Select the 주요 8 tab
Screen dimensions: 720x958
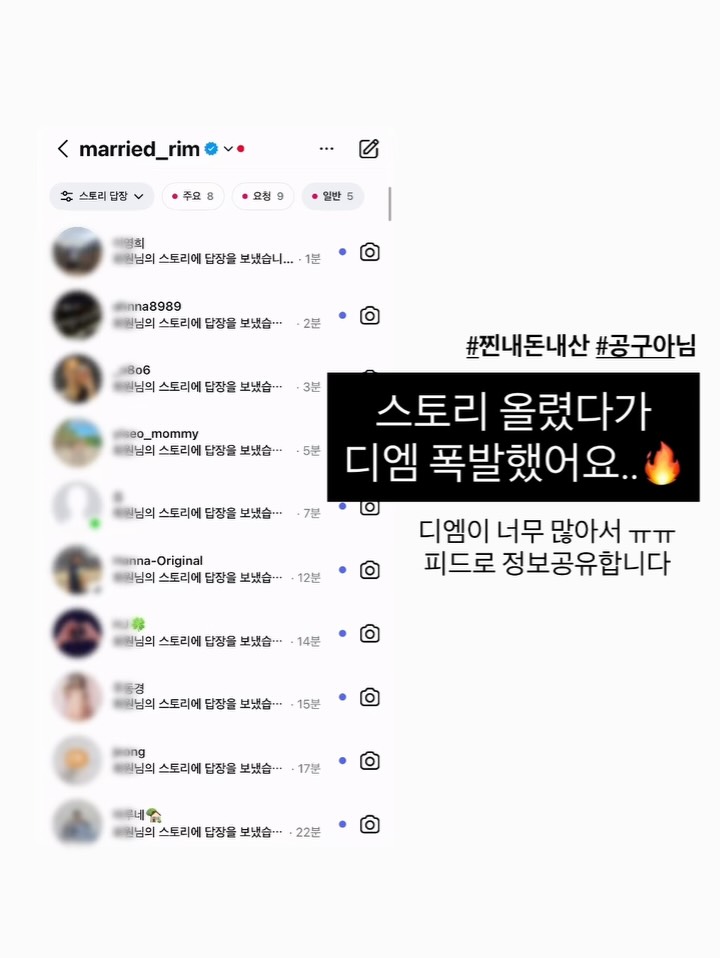193,196
